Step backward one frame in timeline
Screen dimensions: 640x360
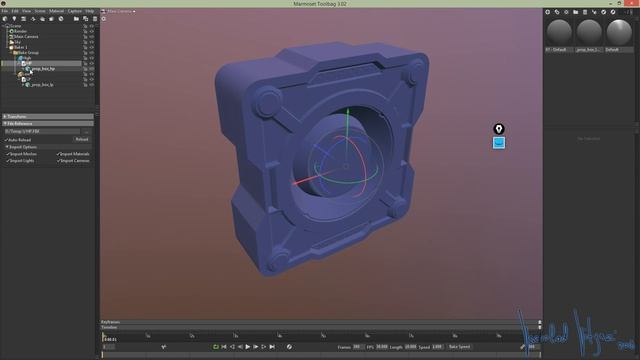240,347
